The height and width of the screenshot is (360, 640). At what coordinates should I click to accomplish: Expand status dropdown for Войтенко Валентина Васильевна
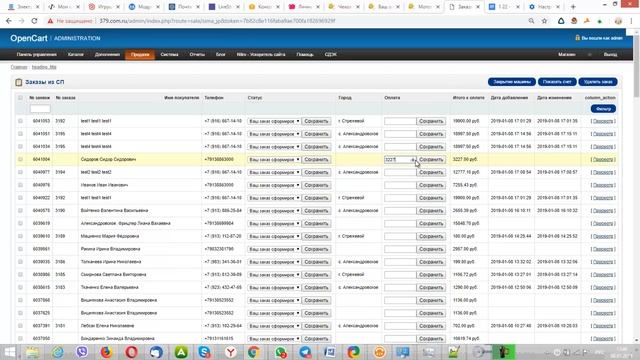274,211
